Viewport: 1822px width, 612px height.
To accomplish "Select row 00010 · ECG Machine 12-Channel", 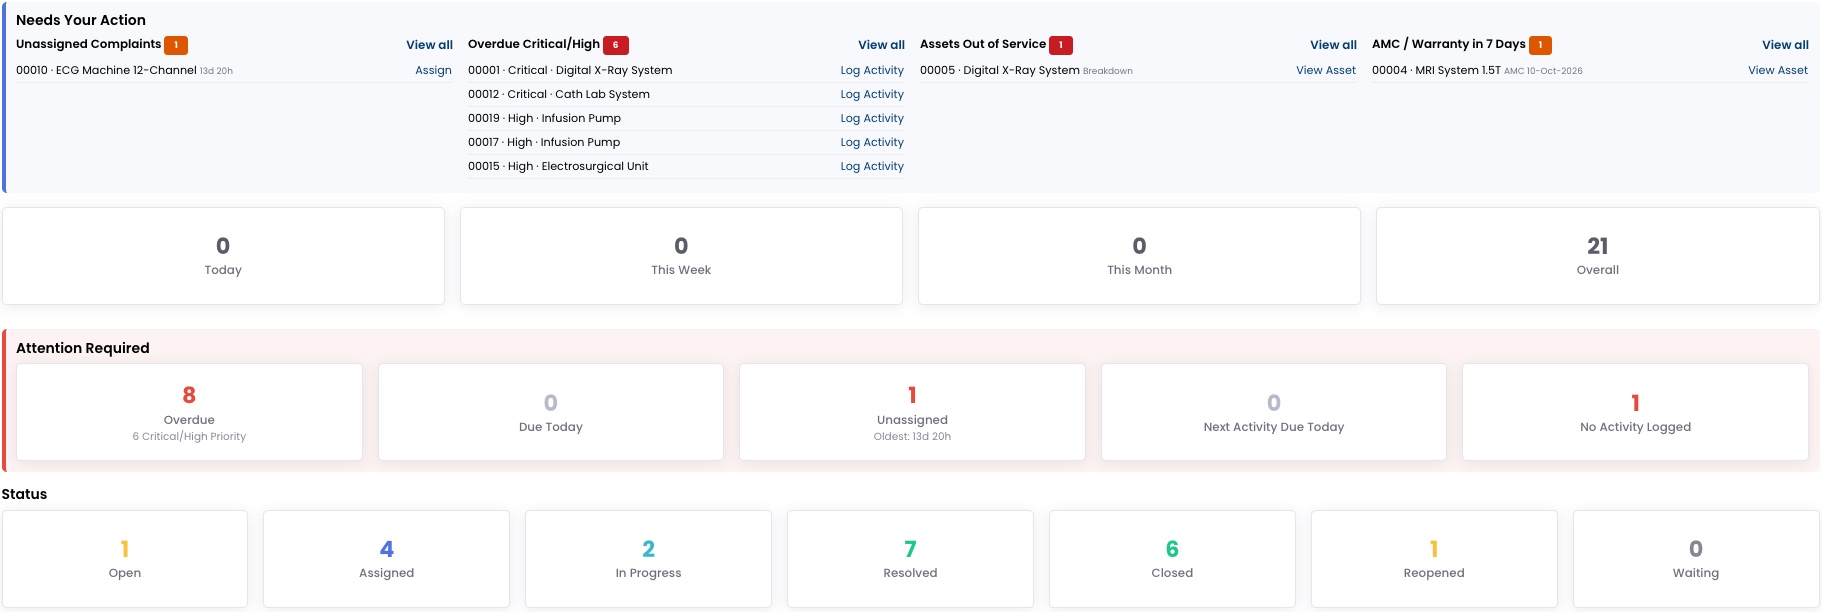I will pyautogui.click(x=234, y=70).
